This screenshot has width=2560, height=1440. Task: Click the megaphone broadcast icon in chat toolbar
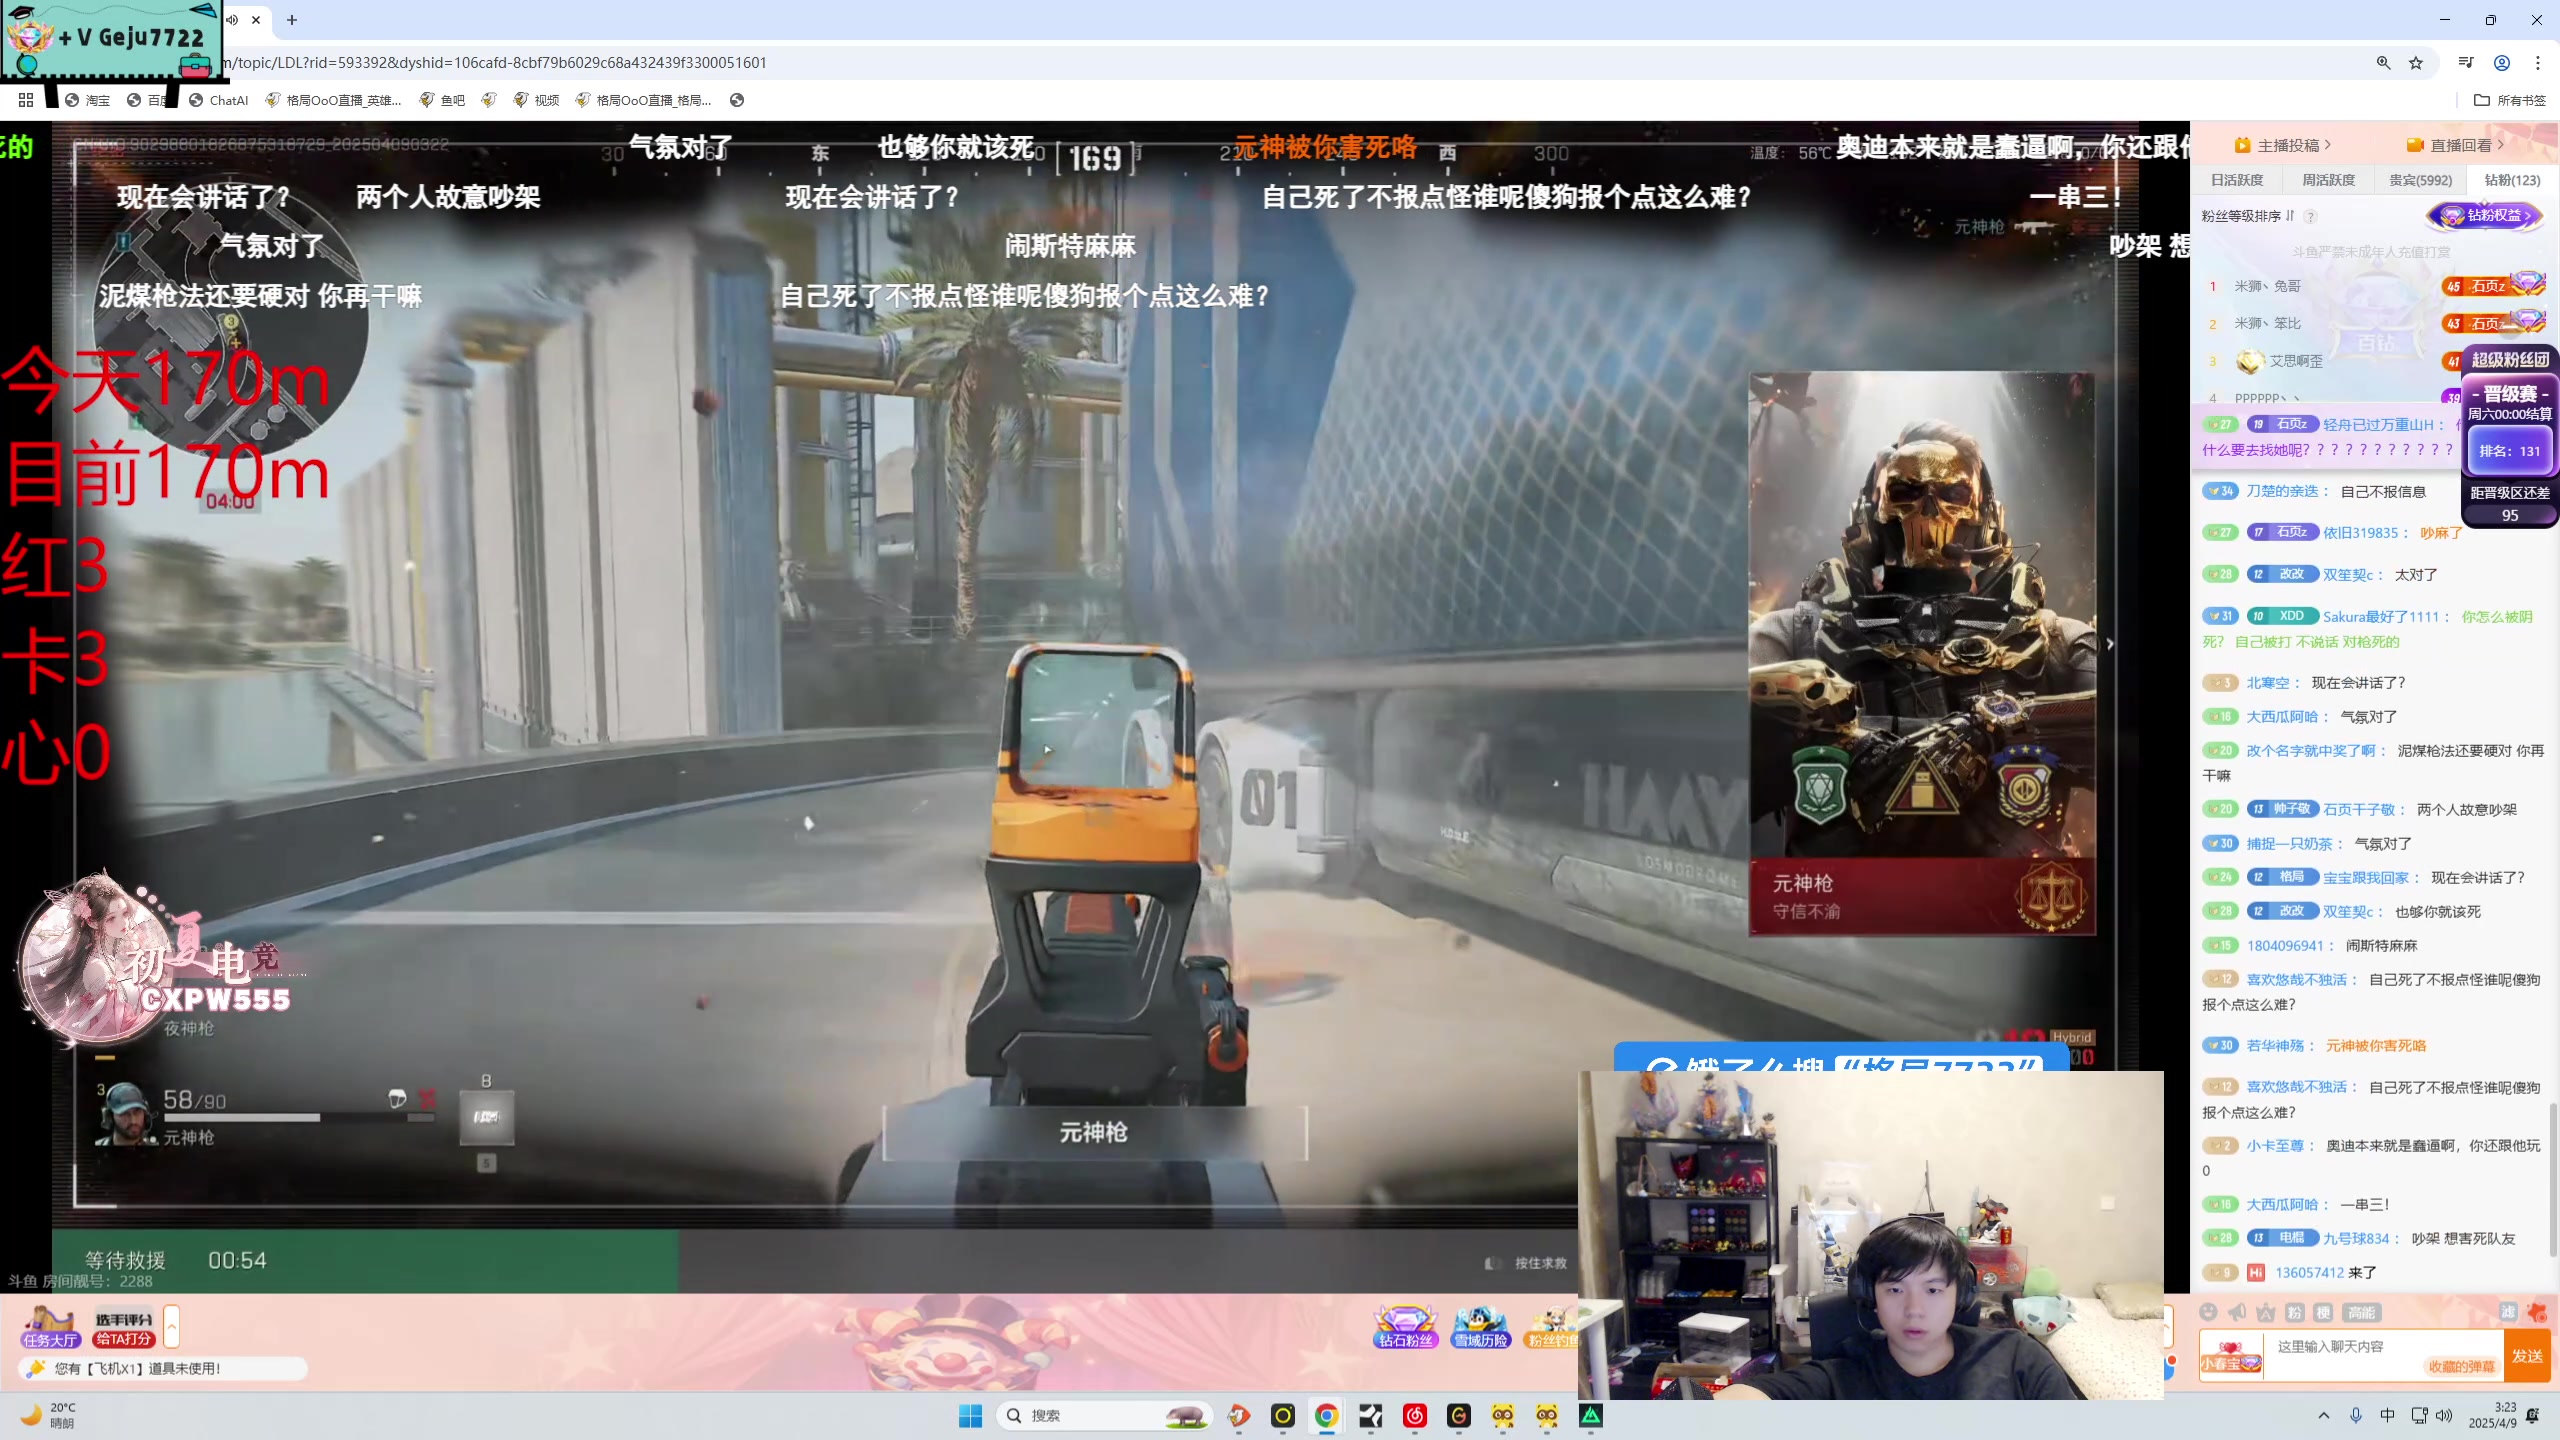2238,1312
